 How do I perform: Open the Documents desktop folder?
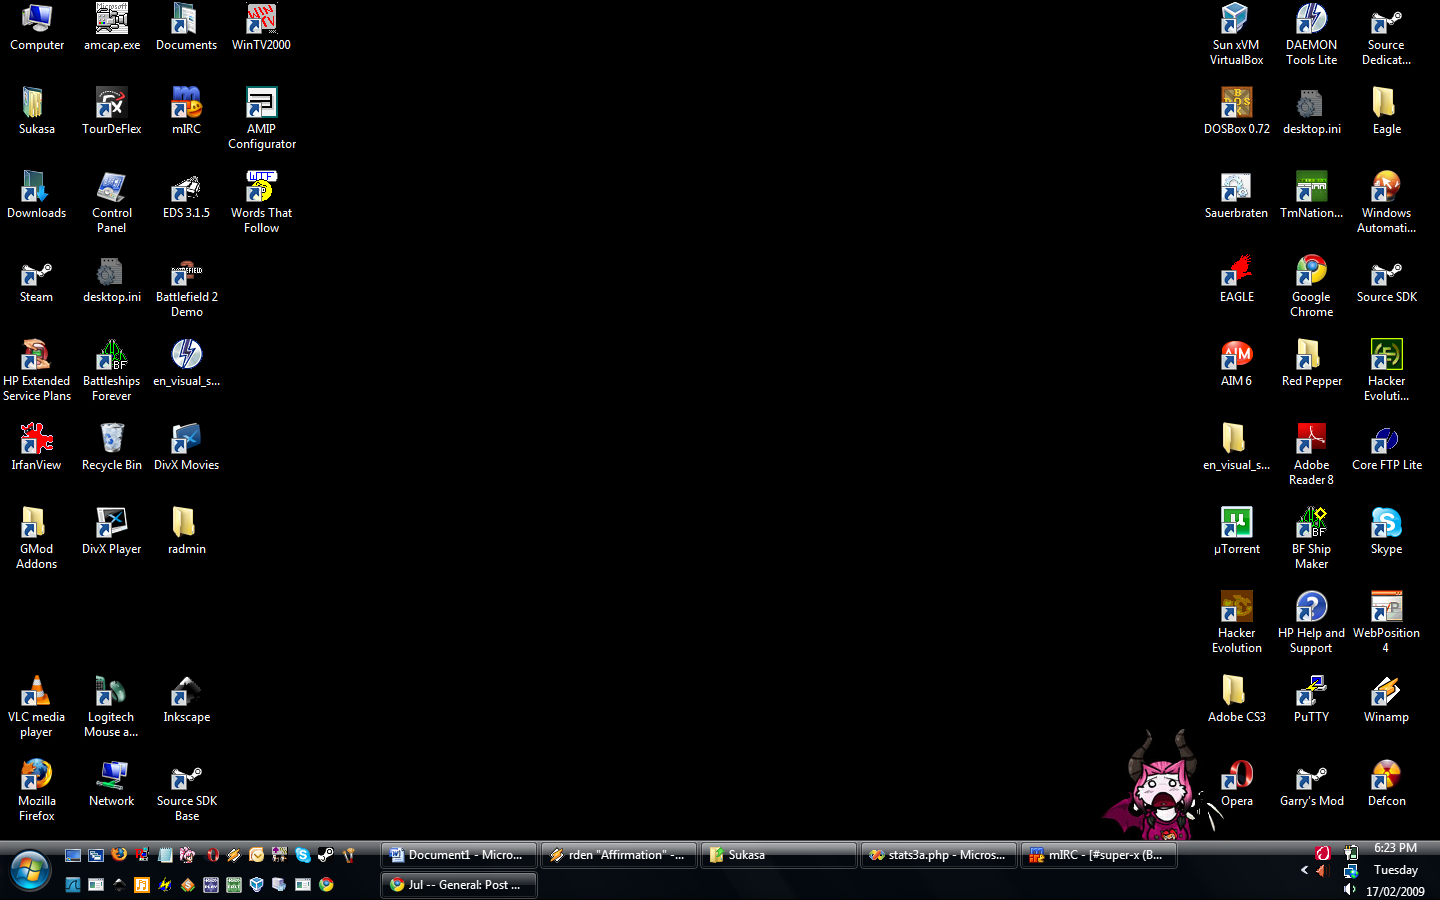pos(186,27)
